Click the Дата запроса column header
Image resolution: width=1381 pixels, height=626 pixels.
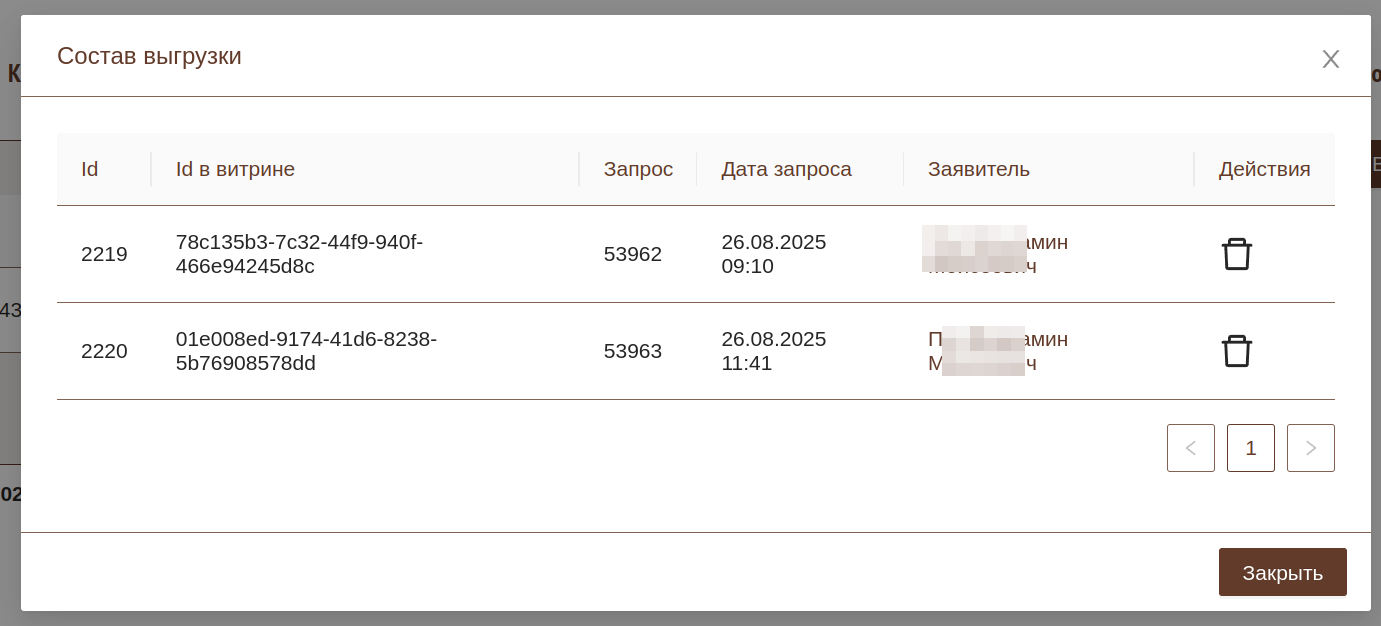786,169
